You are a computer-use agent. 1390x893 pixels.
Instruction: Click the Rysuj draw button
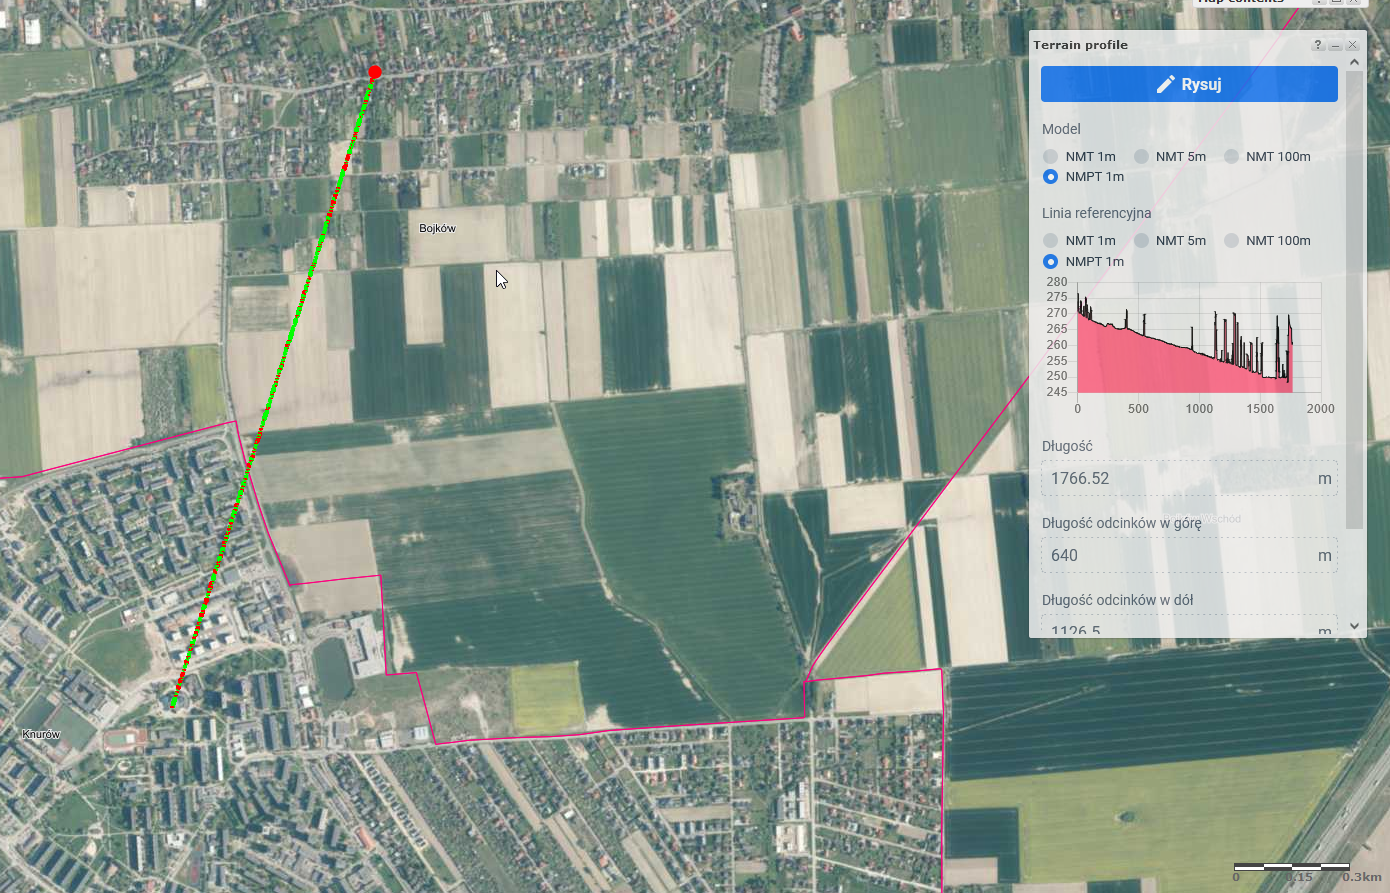click(x=1189, y=84)
